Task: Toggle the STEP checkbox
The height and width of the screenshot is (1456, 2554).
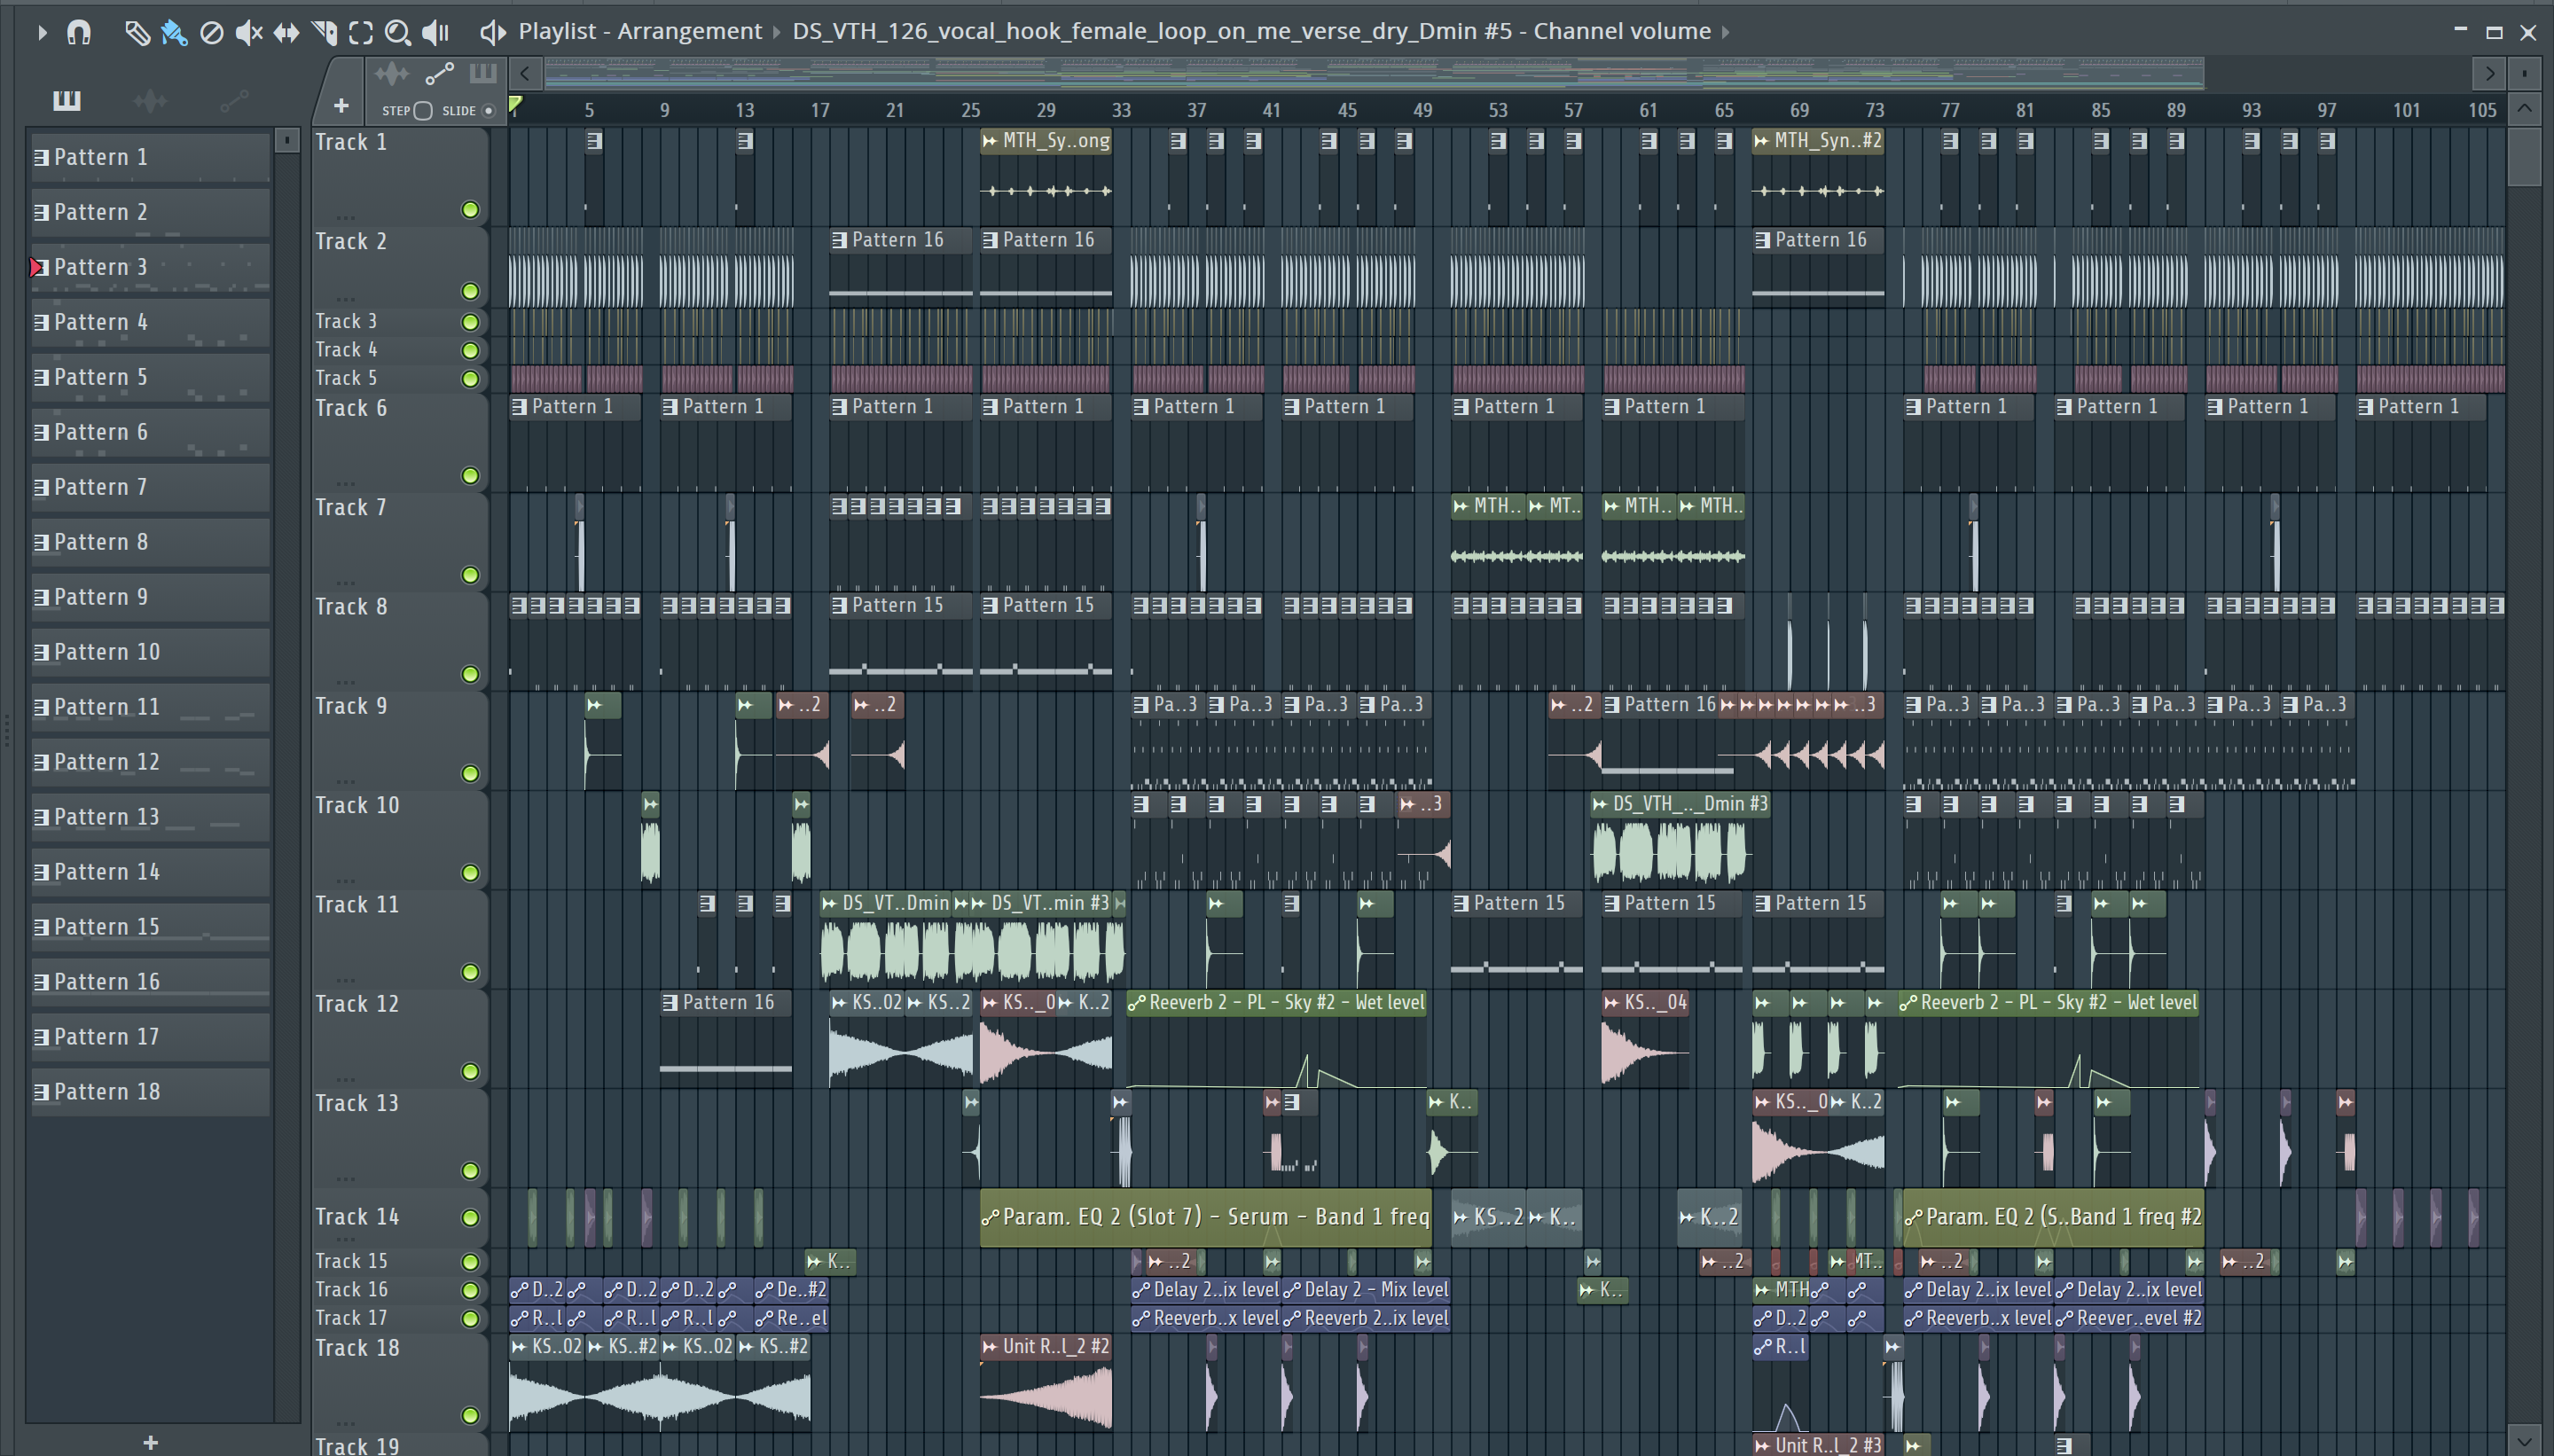Action: coord(423,110)
